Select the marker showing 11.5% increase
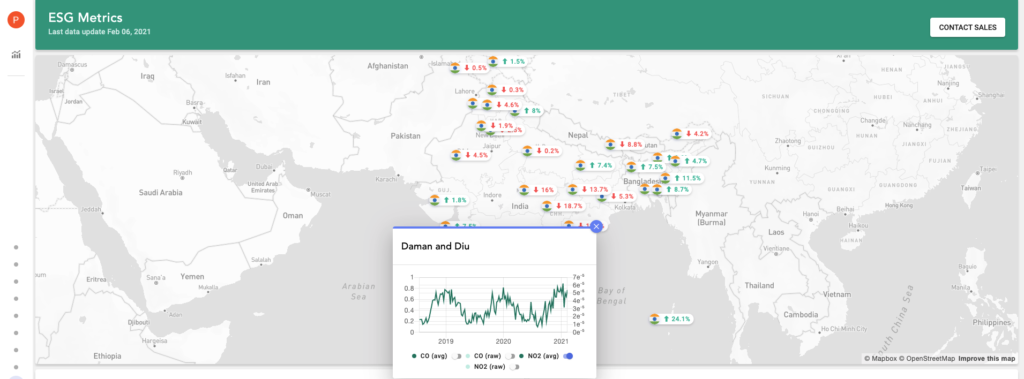Screen dimensions: 1024x379 680,178
